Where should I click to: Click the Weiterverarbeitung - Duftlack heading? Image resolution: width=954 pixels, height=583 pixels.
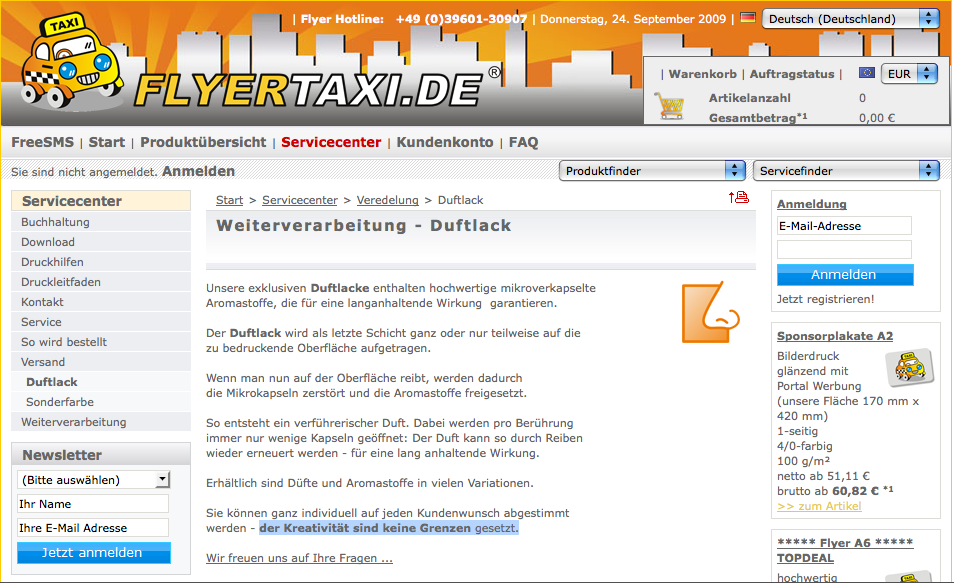[364, 226]
